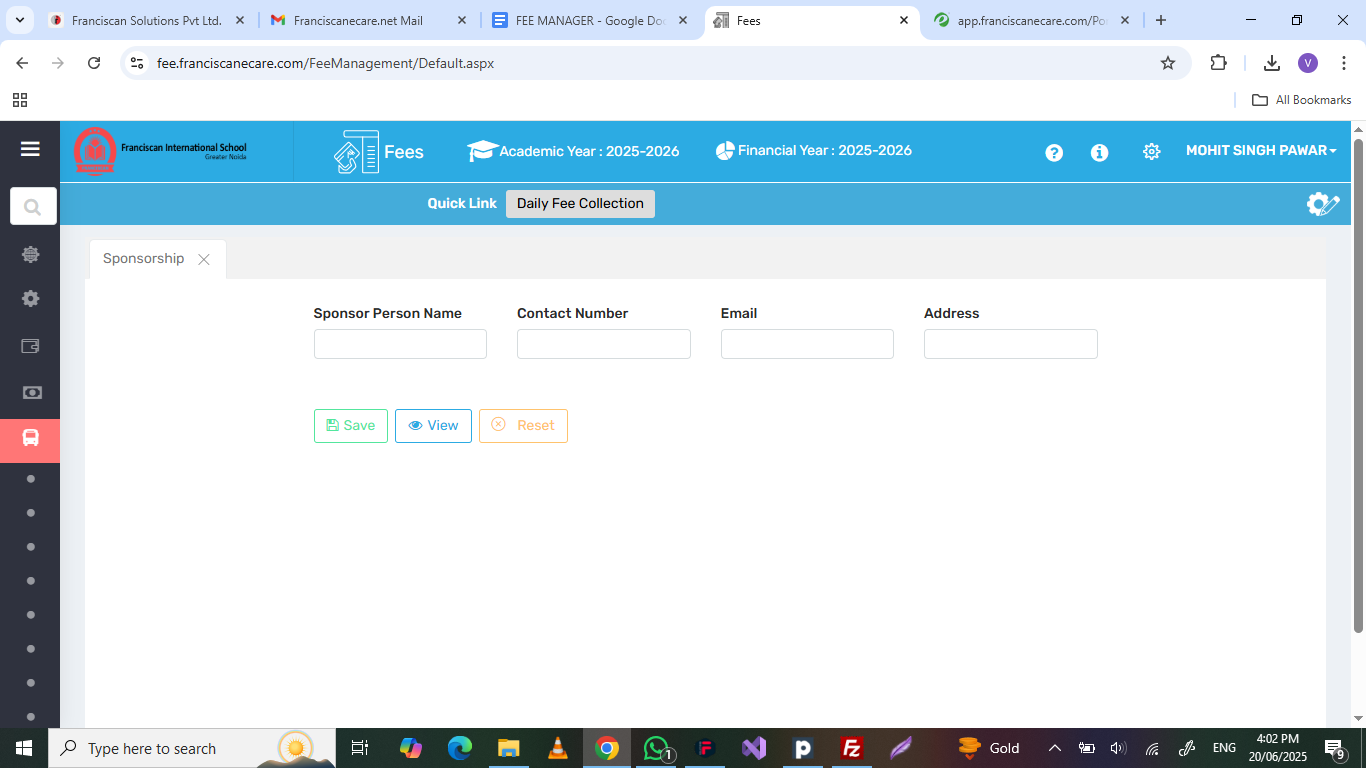Reload the page
Image resolution: width=1366 pixels, height=768 pixels.
click(94, 63)
